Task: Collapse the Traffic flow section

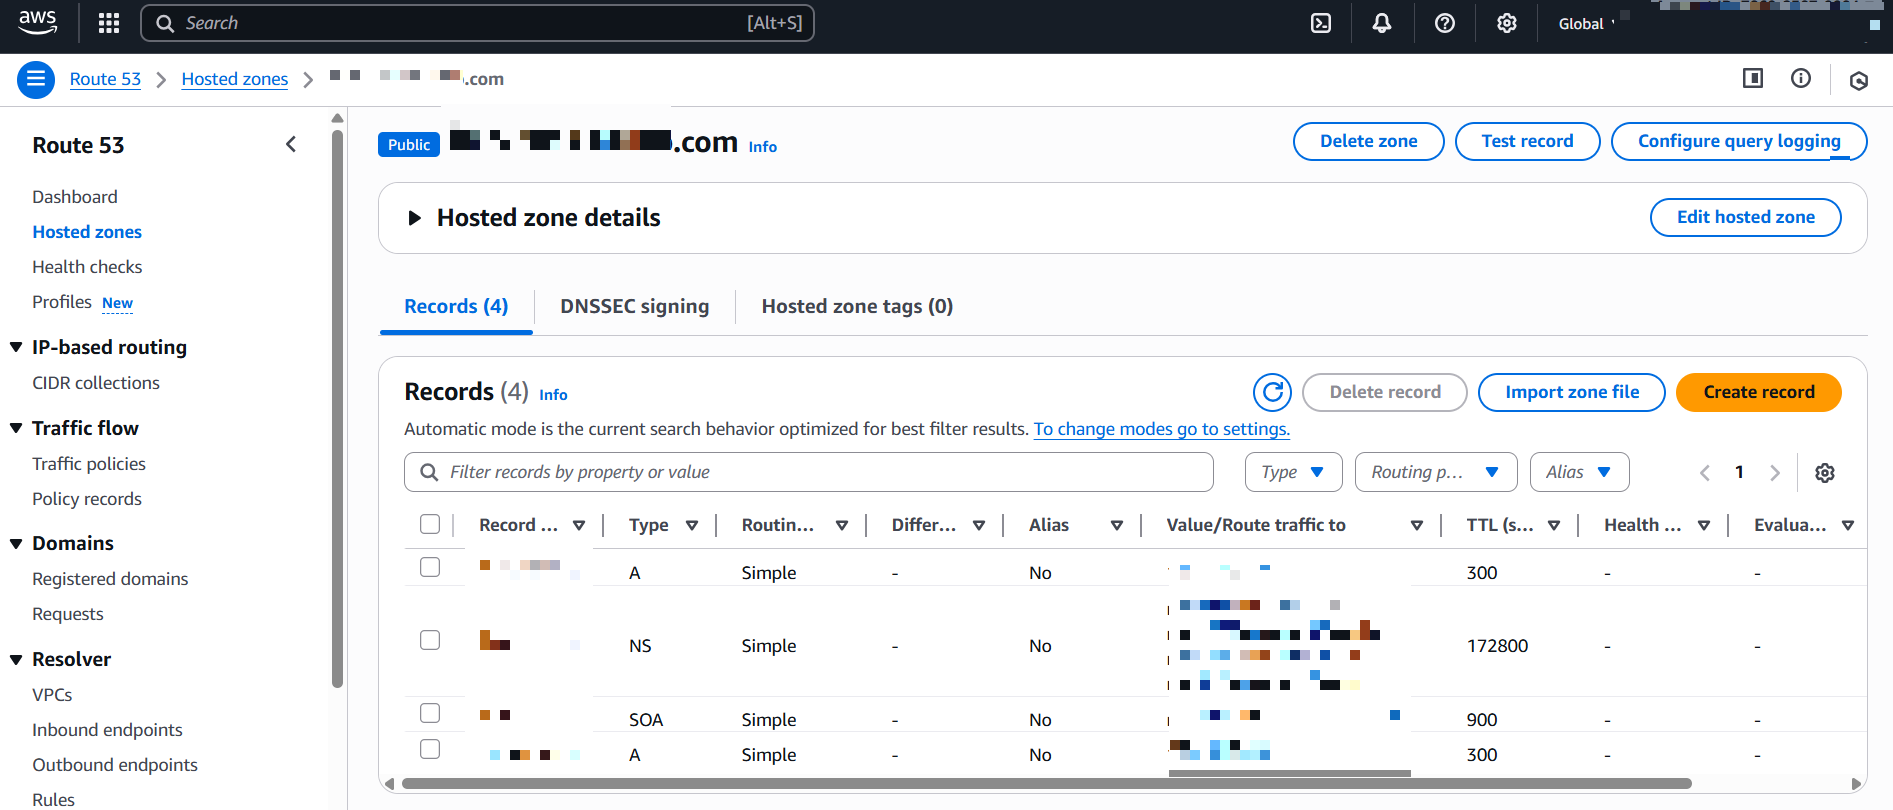Action: (16, 428)
